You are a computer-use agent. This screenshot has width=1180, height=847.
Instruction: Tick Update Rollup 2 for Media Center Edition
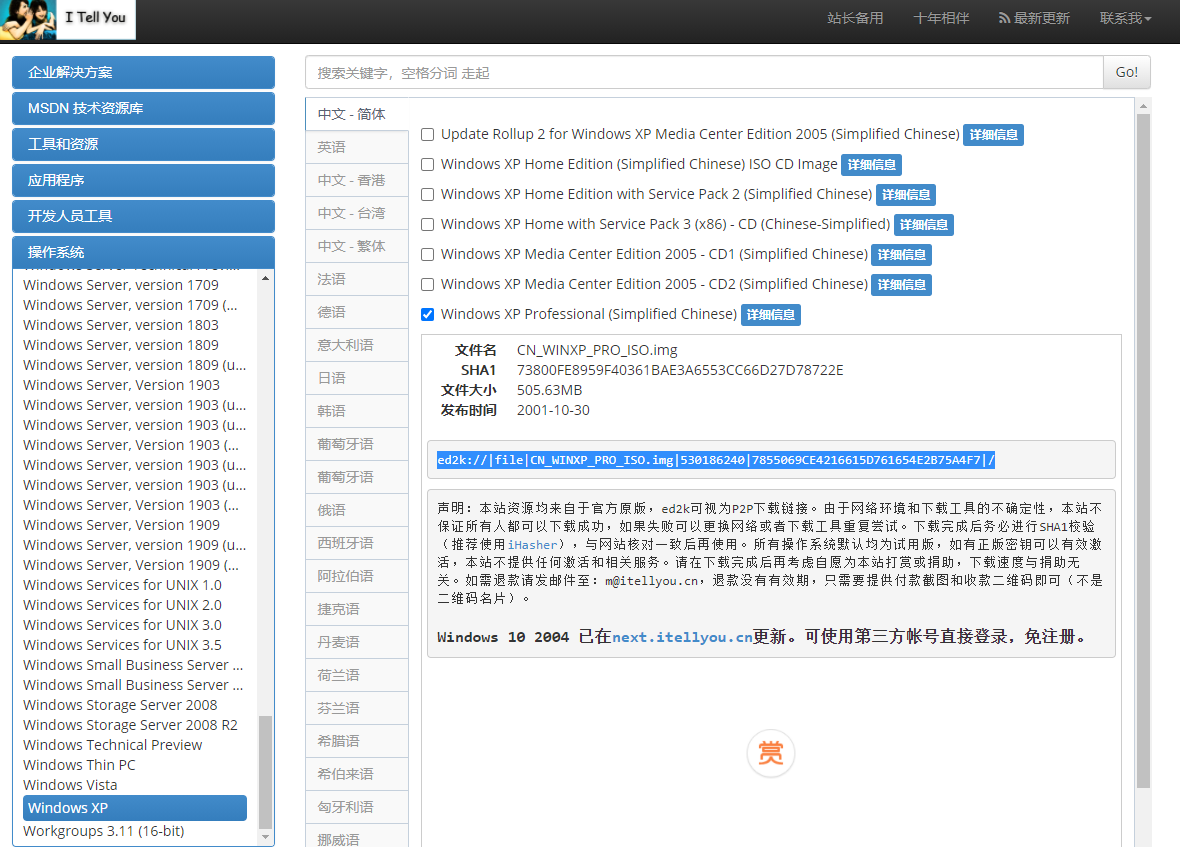(428, 134)
